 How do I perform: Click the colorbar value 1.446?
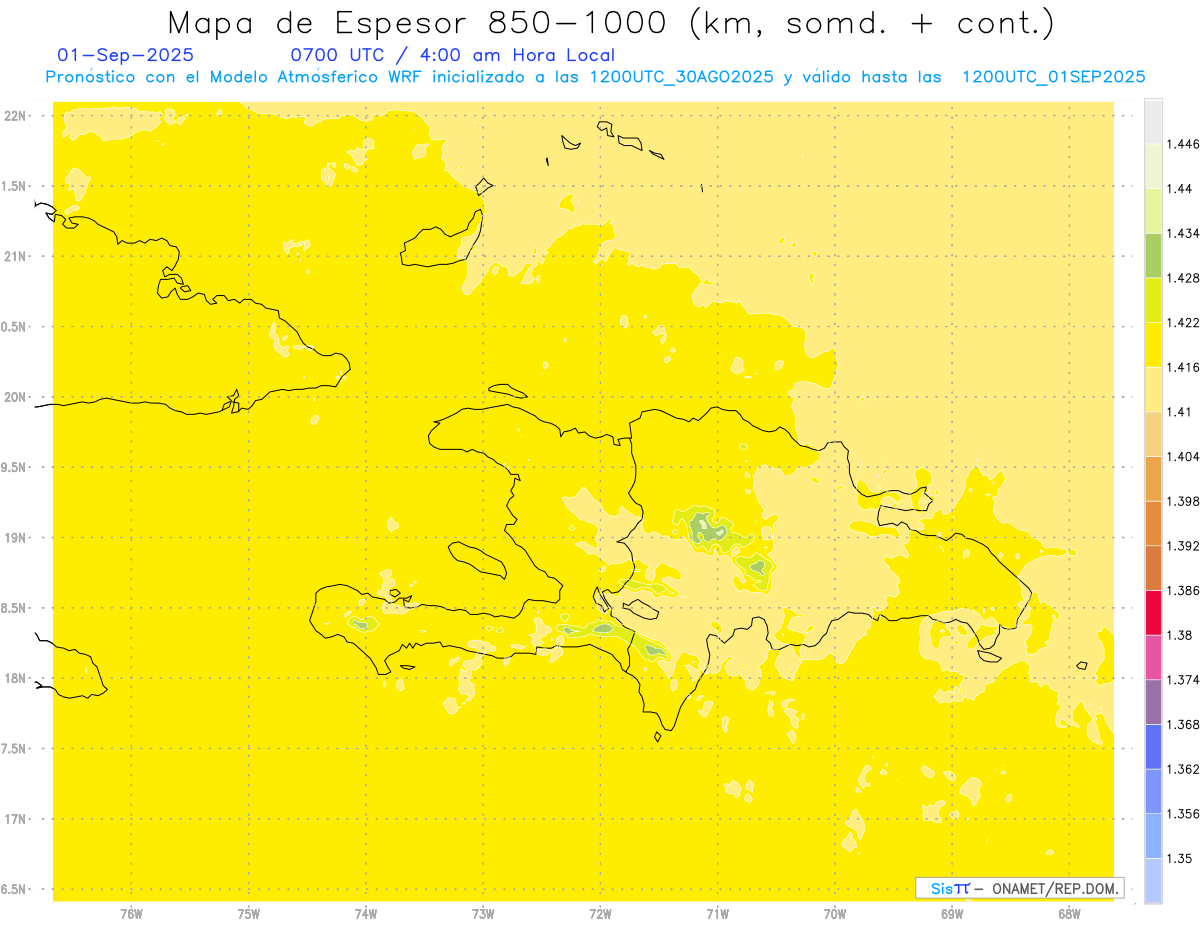(x=1185, y=144)
